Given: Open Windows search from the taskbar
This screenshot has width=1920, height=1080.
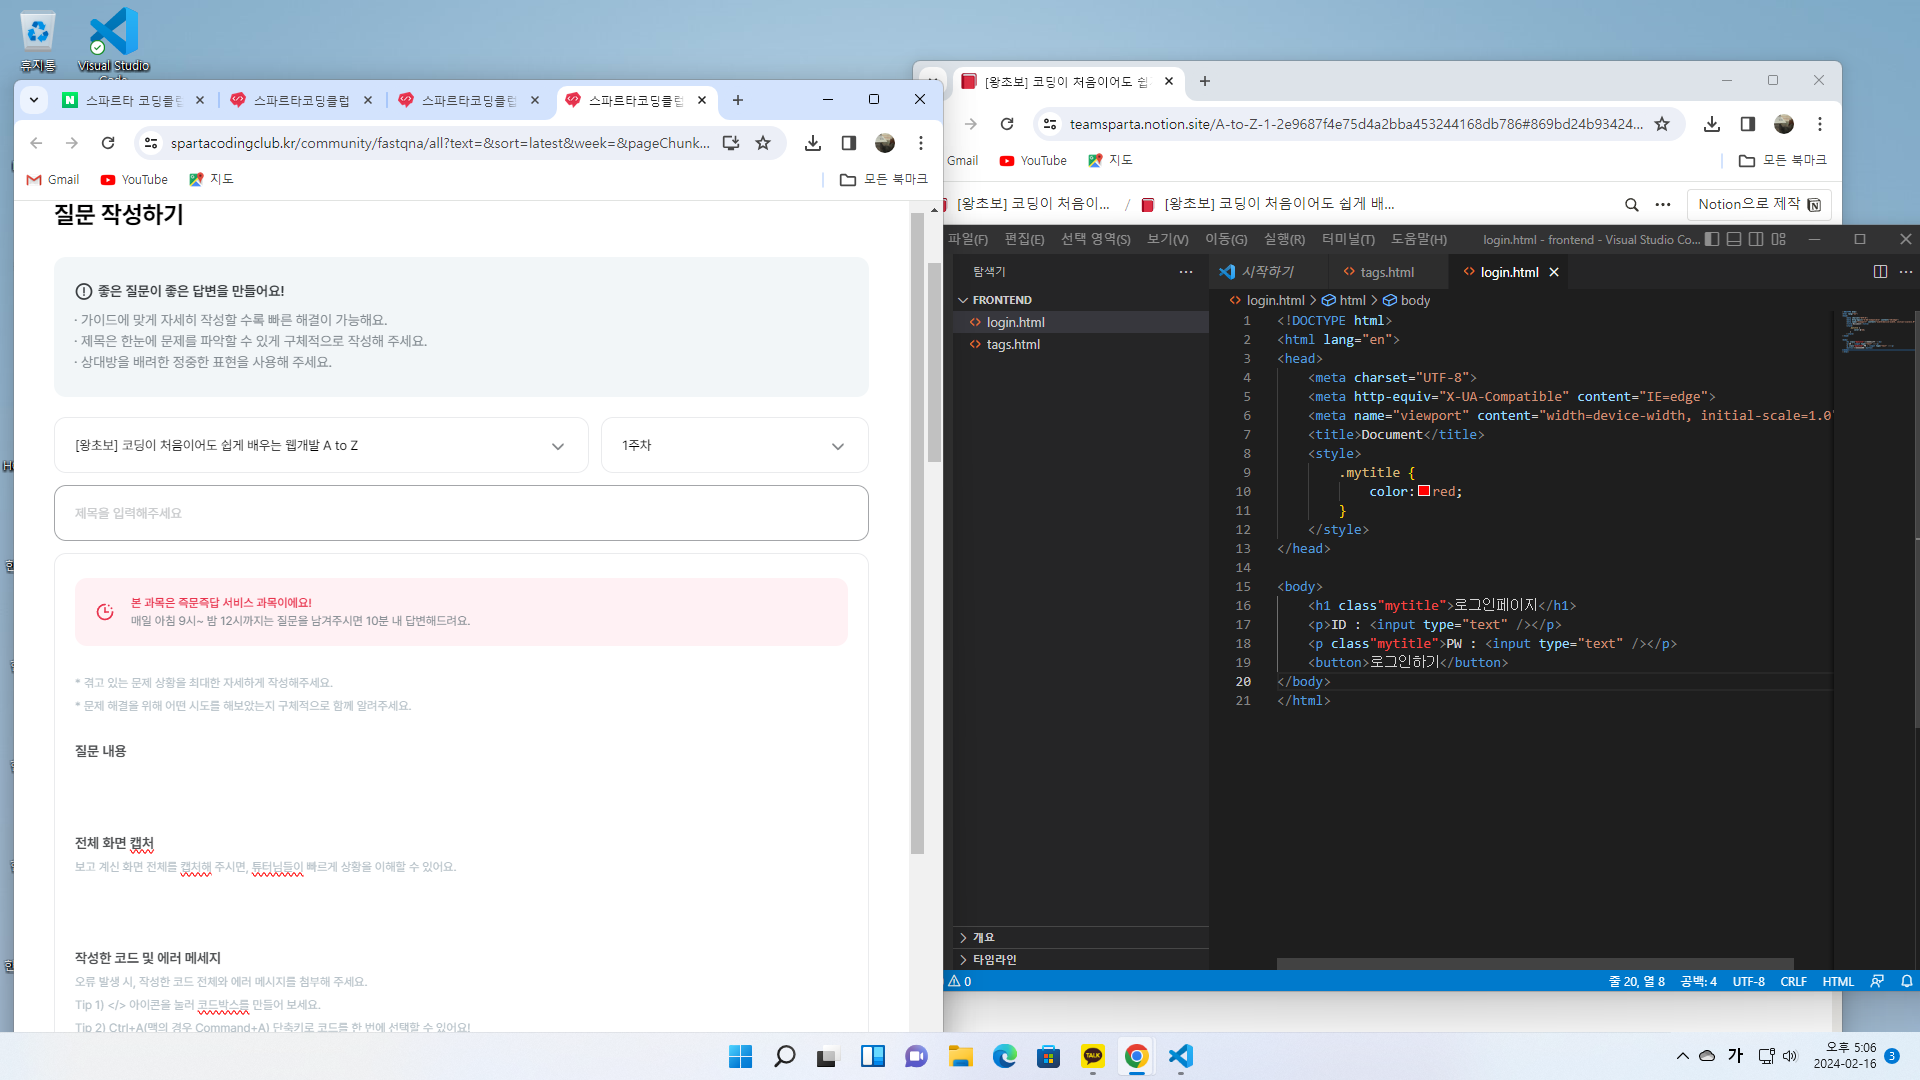Looking at the screenshot, I should pyautogui.click(x=785, y=1056).
